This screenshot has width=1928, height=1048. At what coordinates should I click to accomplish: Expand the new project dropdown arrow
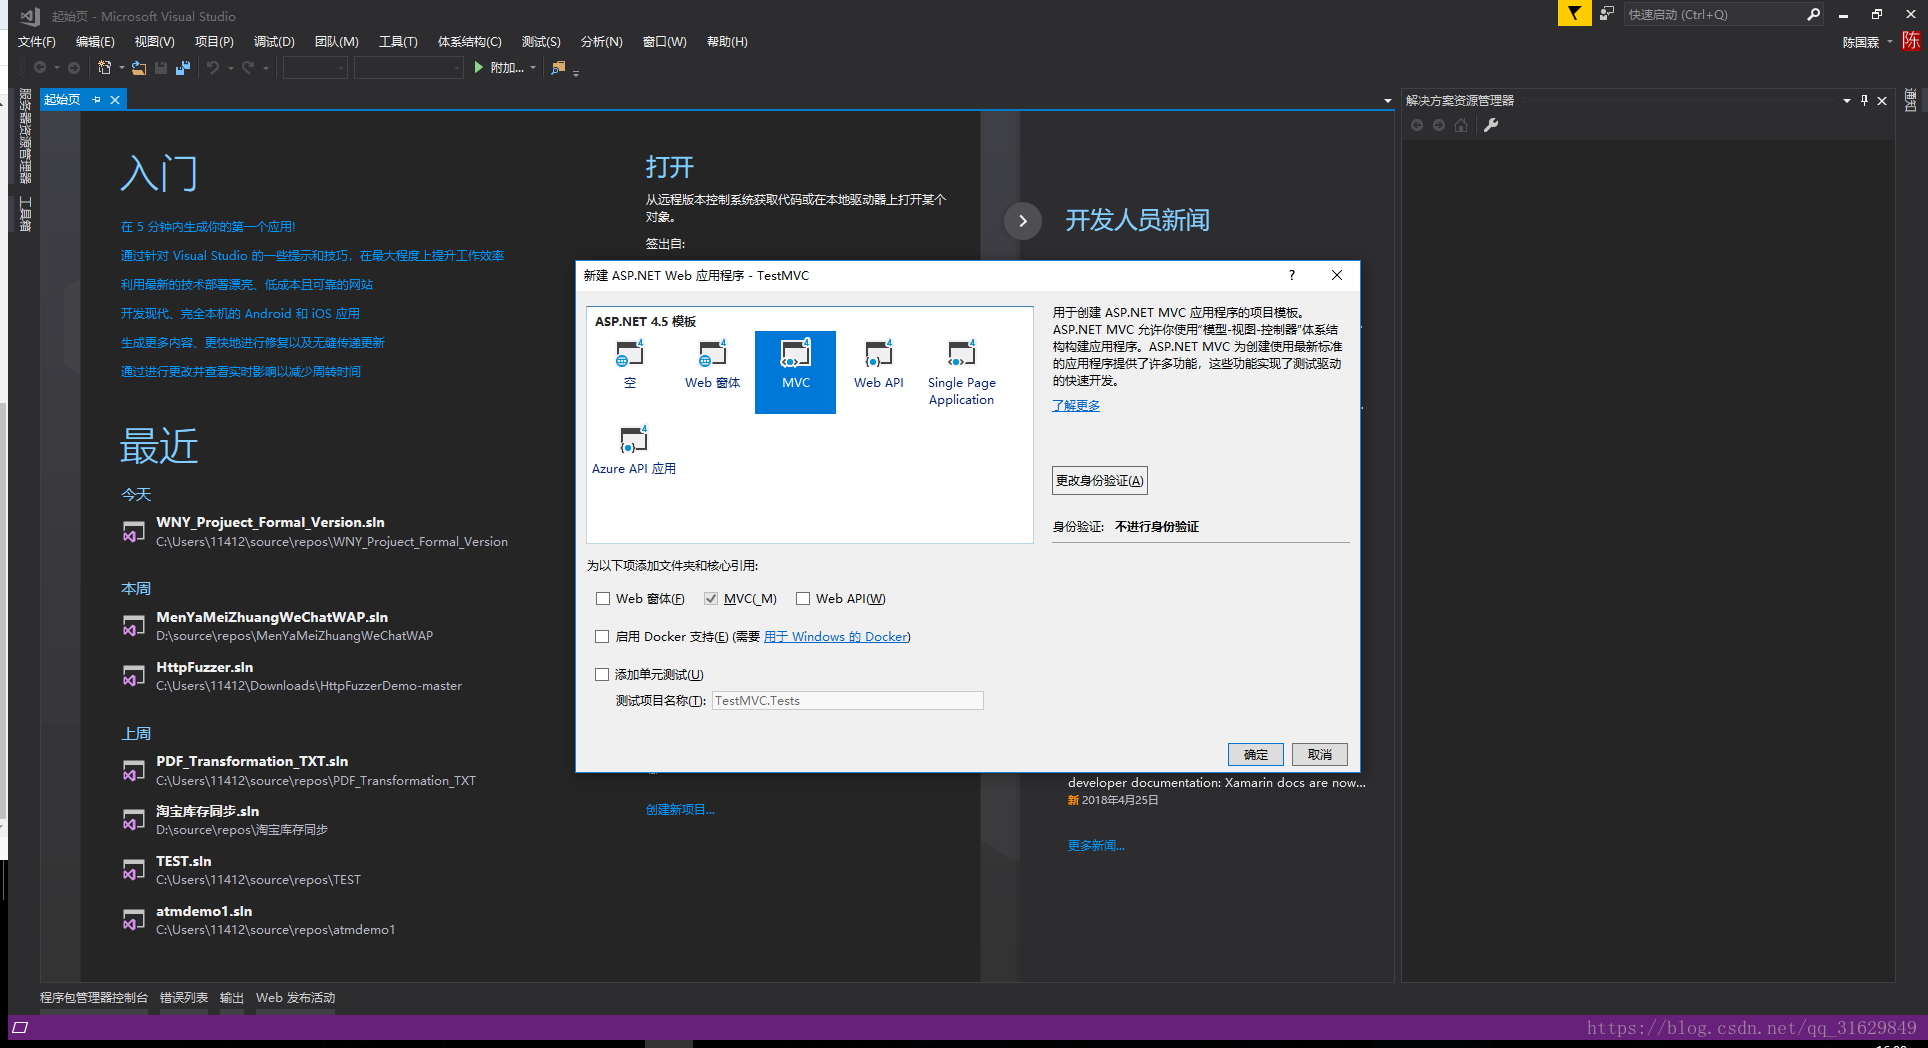[x=121, y=68]
